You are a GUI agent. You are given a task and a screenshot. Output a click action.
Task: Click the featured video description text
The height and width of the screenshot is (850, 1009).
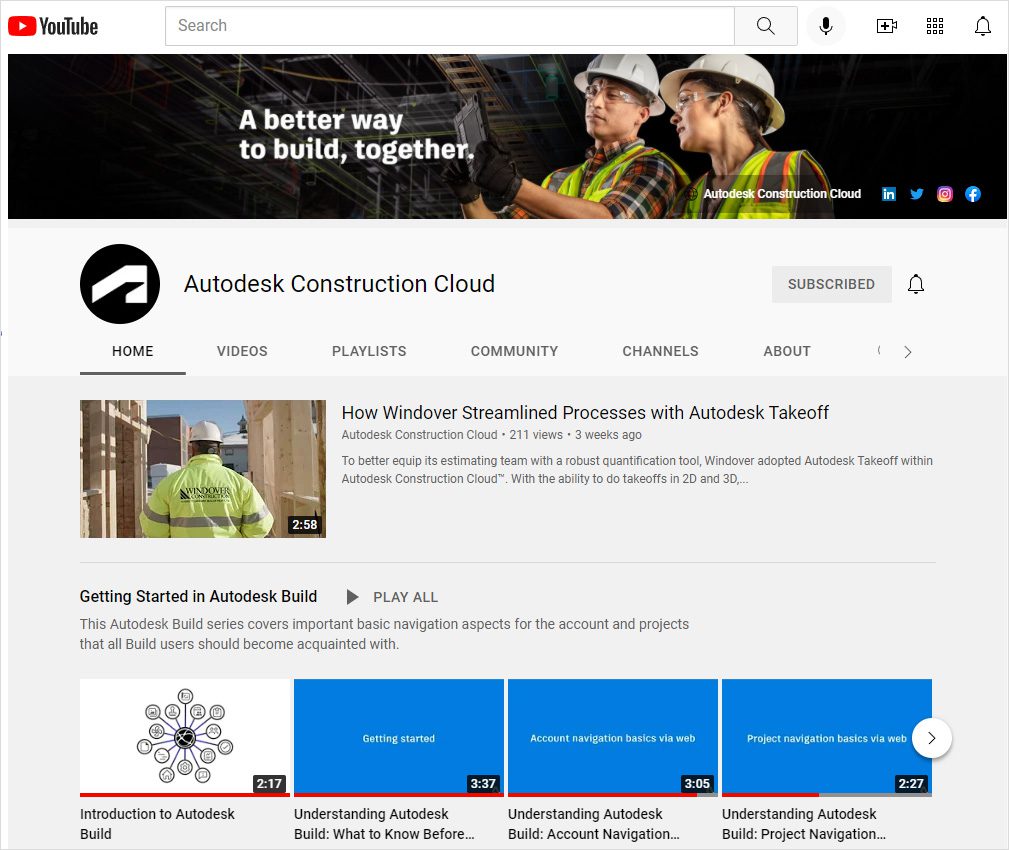[637, 470]
